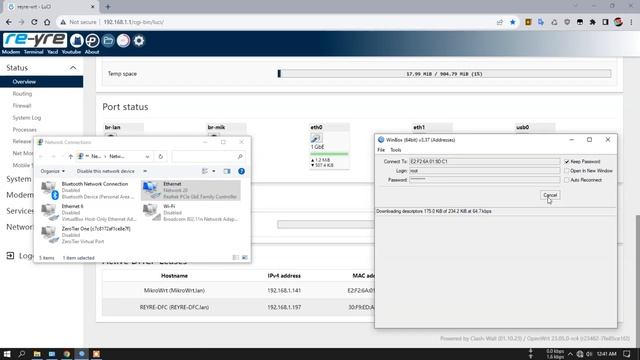Click the REYRE-DFC hostname row
The width and height of the screenshot is (640, 360).
(174, 307)
